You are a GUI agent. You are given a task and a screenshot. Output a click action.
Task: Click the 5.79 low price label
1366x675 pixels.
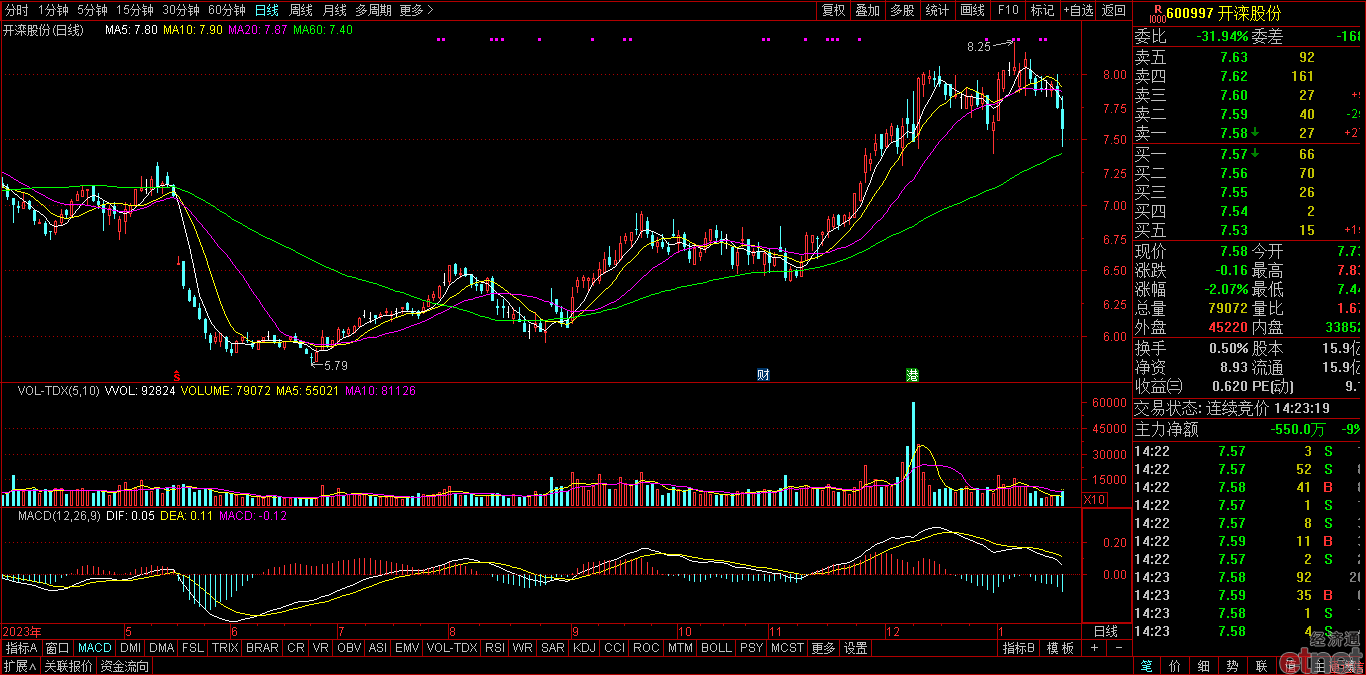tap(336, 365)
